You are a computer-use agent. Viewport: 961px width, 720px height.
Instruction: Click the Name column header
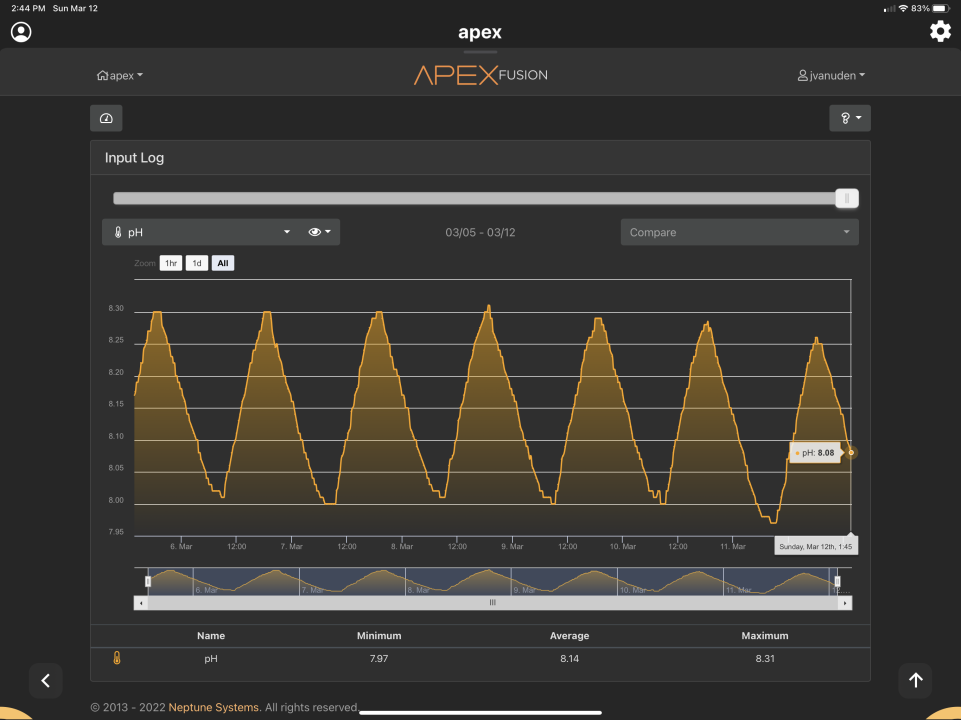(211, 635)
